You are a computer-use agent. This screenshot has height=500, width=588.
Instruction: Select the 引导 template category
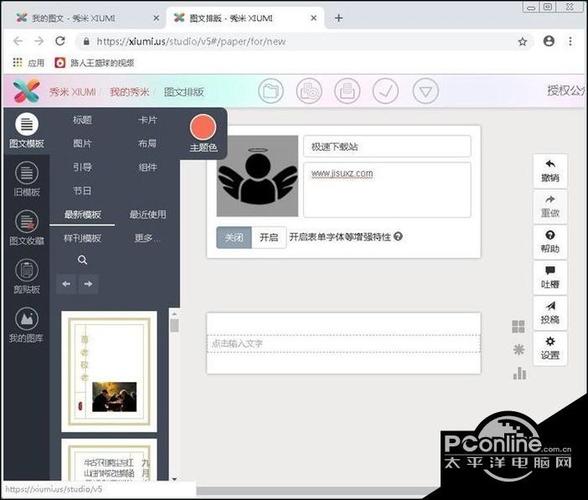pos(82,167)
